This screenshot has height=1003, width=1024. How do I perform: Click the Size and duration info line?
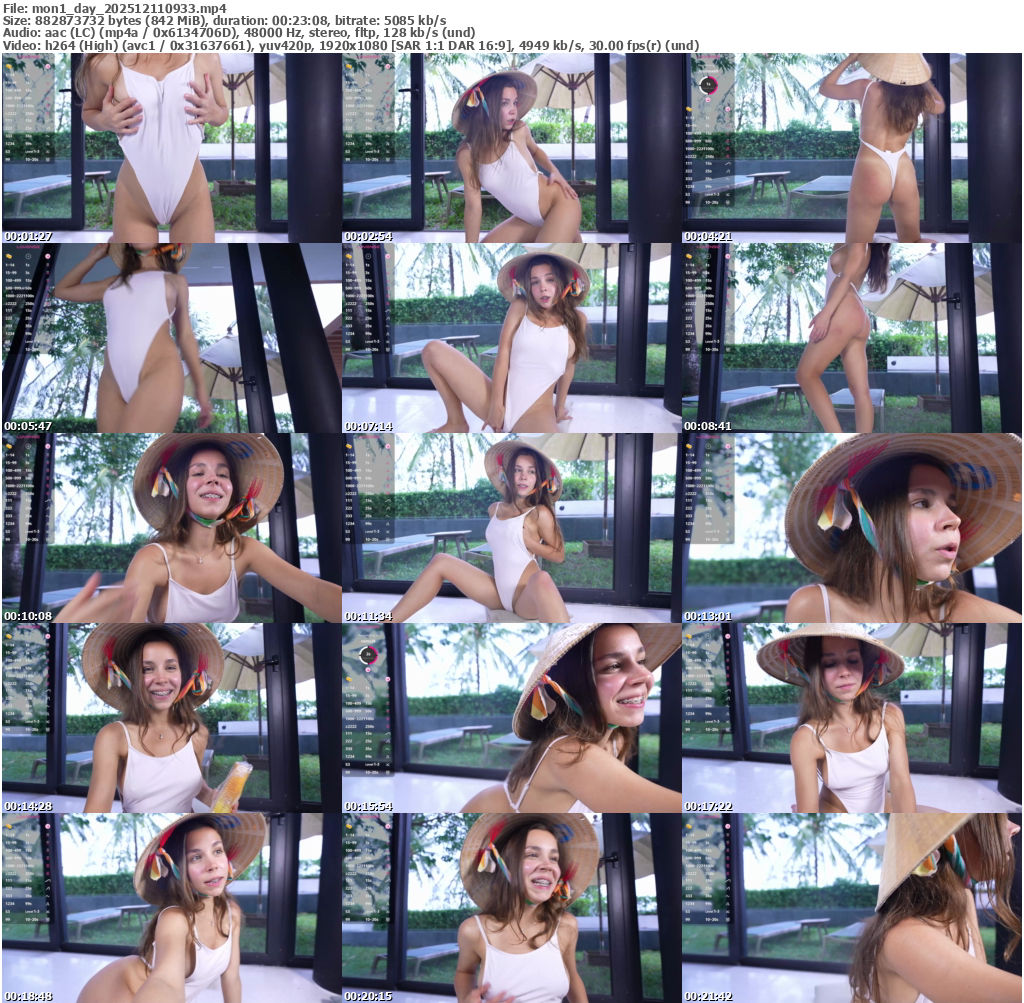click(x=225, y=20)
